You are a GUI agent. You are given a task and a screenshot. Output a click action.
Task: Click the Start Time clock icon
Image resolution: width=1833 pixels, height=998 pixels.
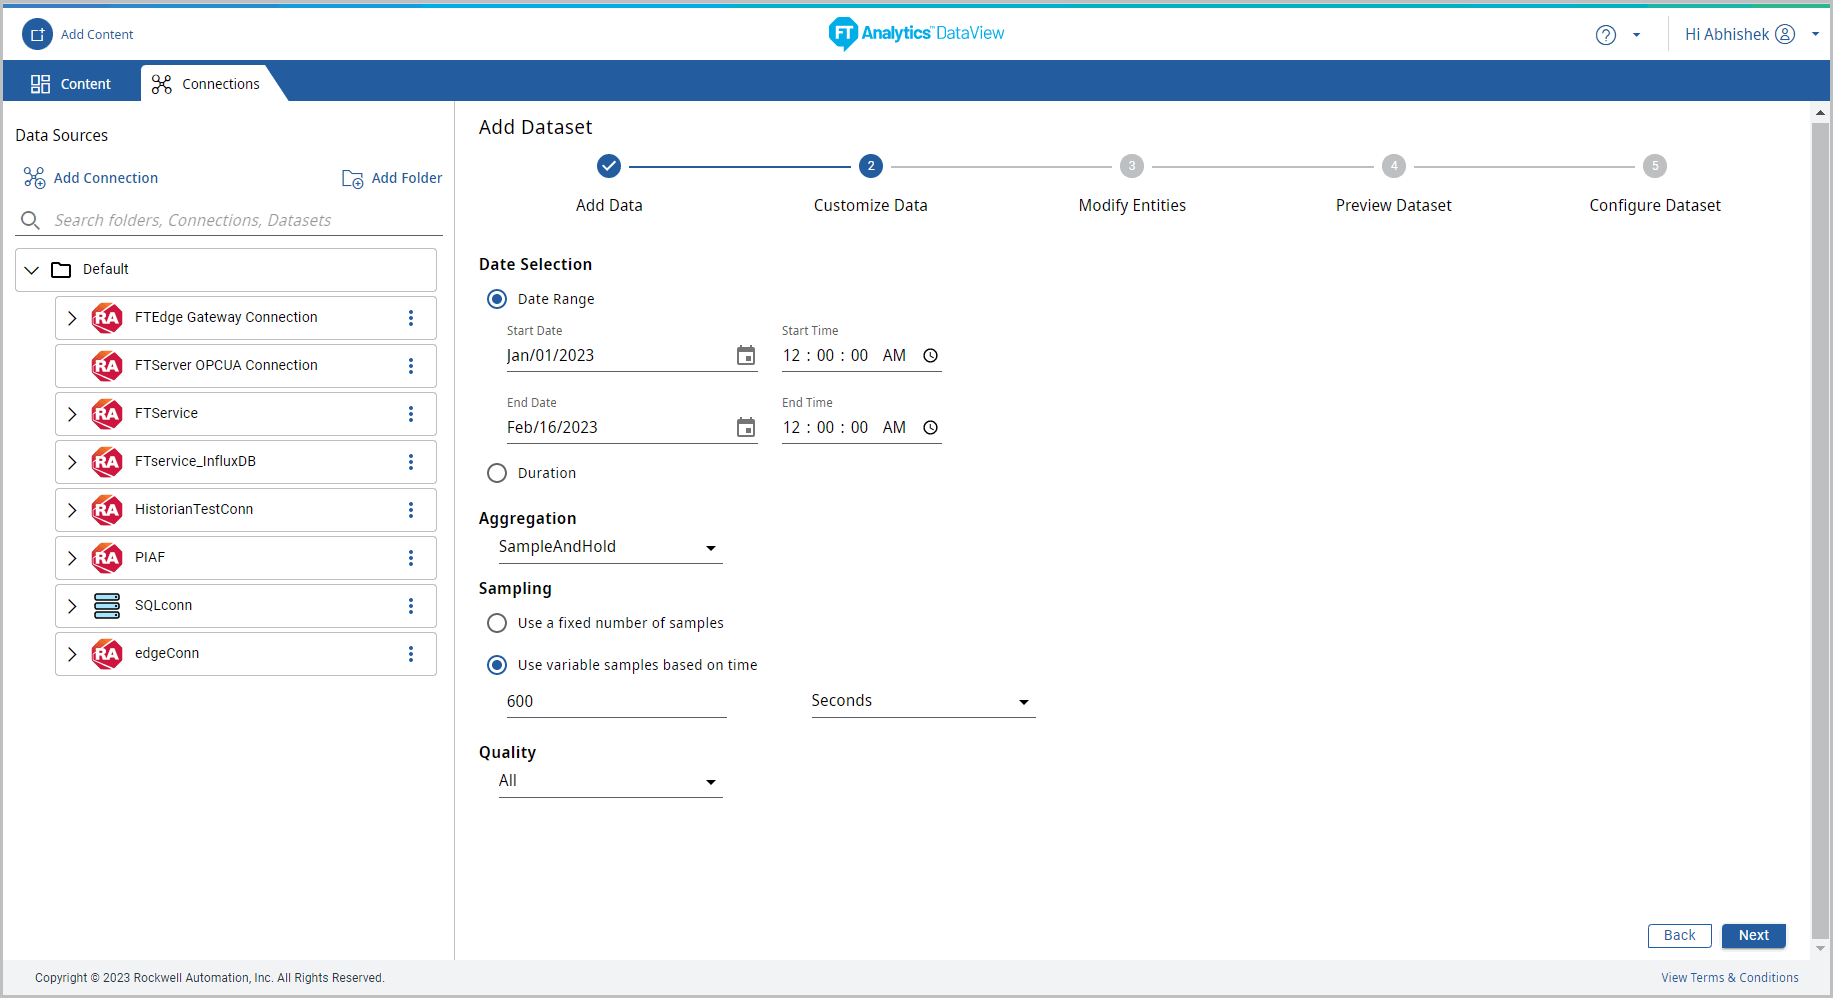930,356
